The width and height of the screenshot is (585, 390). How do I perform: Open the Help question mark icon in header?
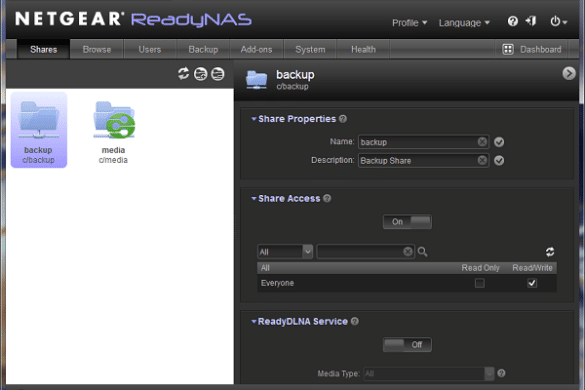tap(513, 21)
